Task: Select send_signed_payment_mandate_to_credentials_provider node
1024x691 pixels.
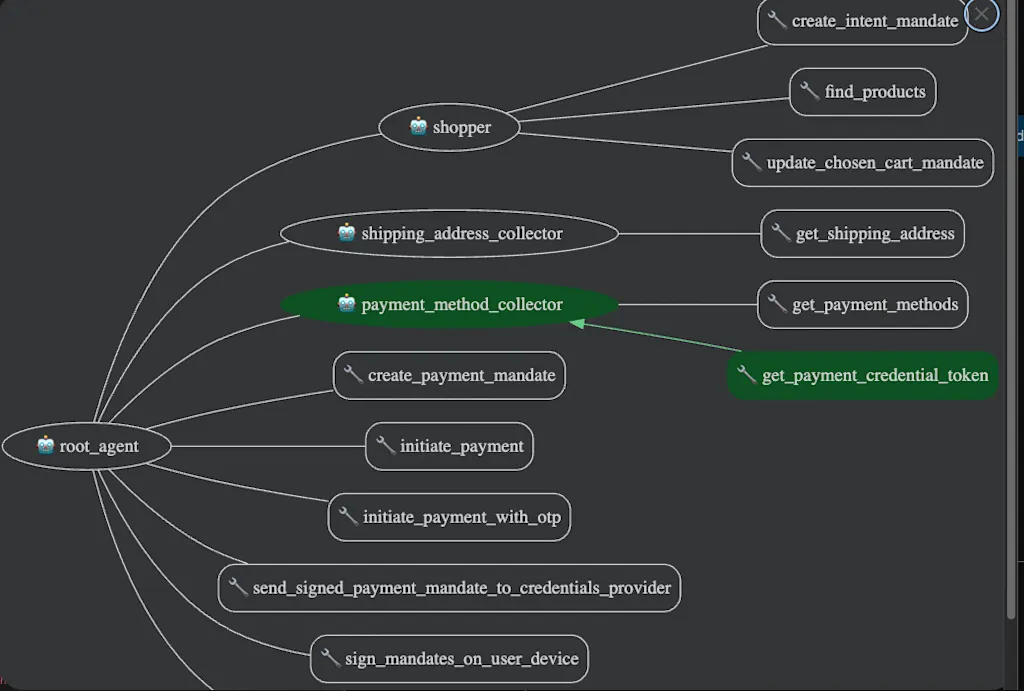Action: [449, 588]
